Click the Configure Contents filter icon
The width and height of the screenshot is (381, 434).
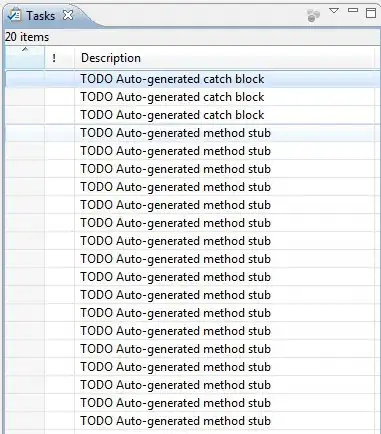[313, 15]
